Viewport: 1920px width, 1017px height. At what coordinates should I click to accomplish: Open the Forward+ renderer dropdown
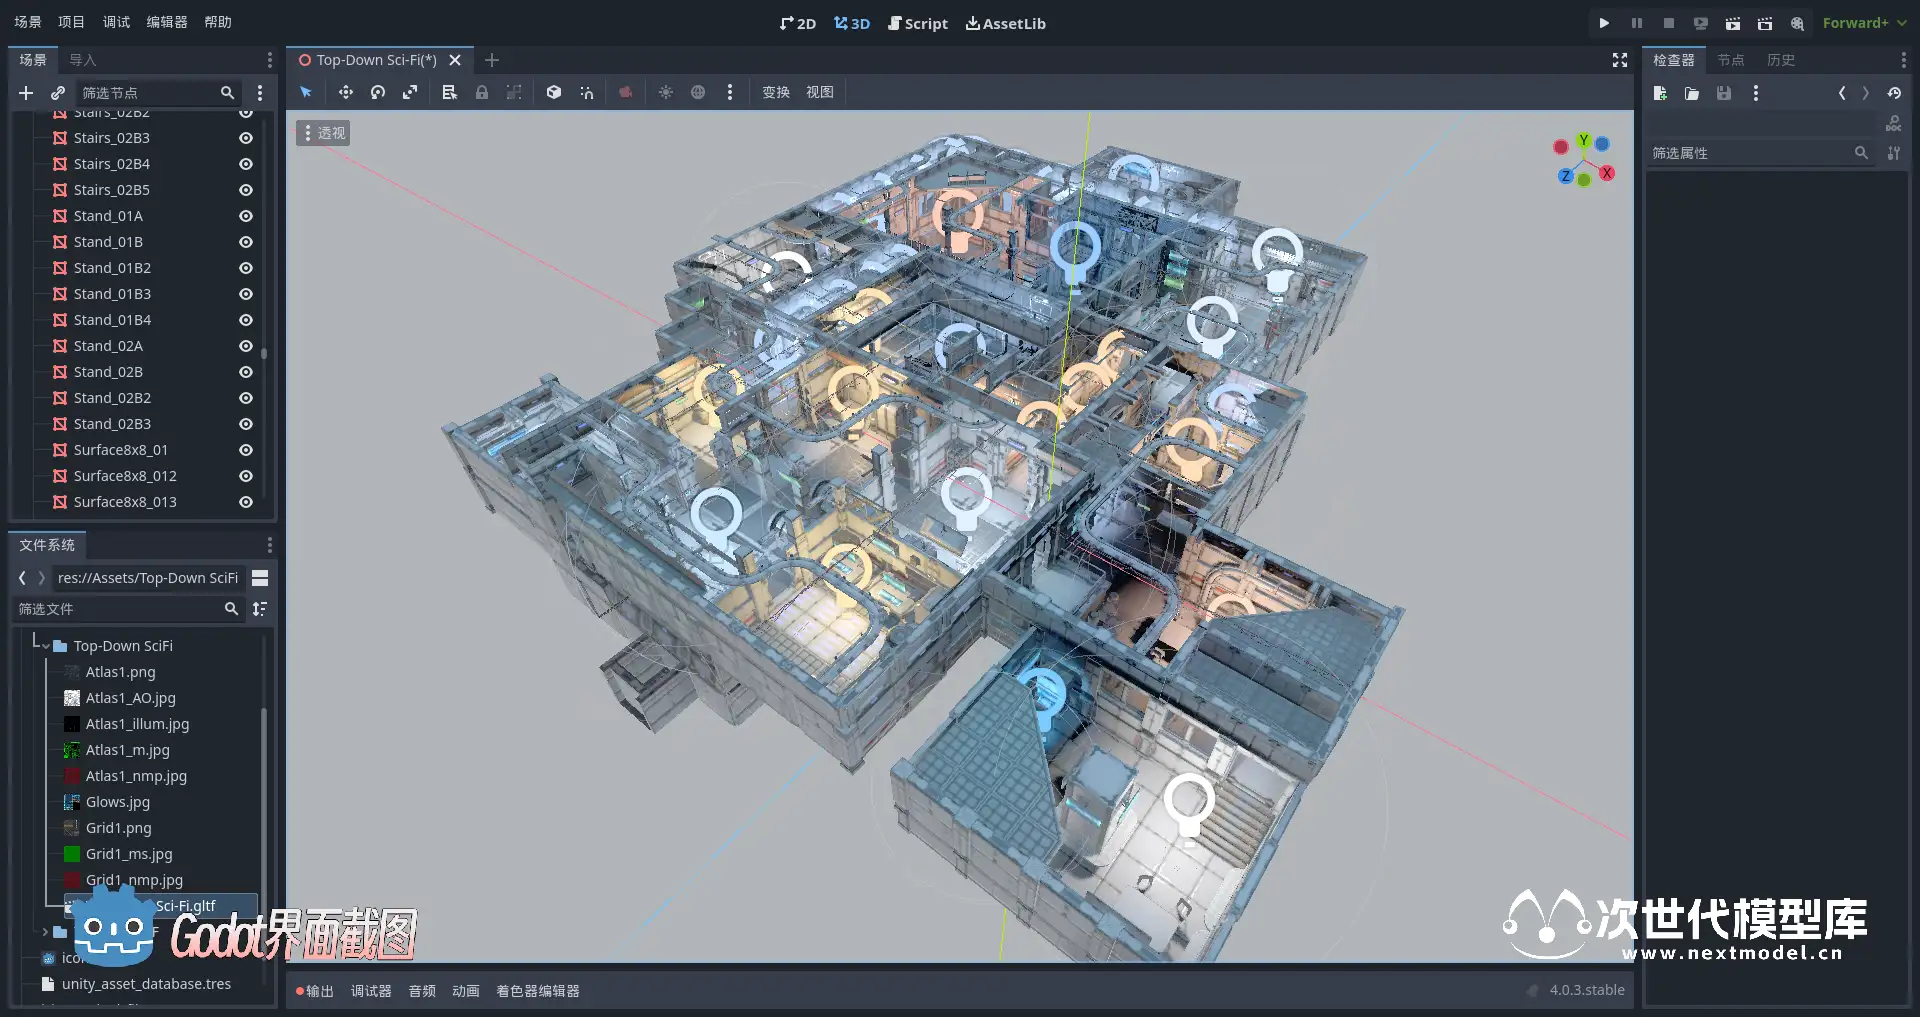tap(1863, 23)
